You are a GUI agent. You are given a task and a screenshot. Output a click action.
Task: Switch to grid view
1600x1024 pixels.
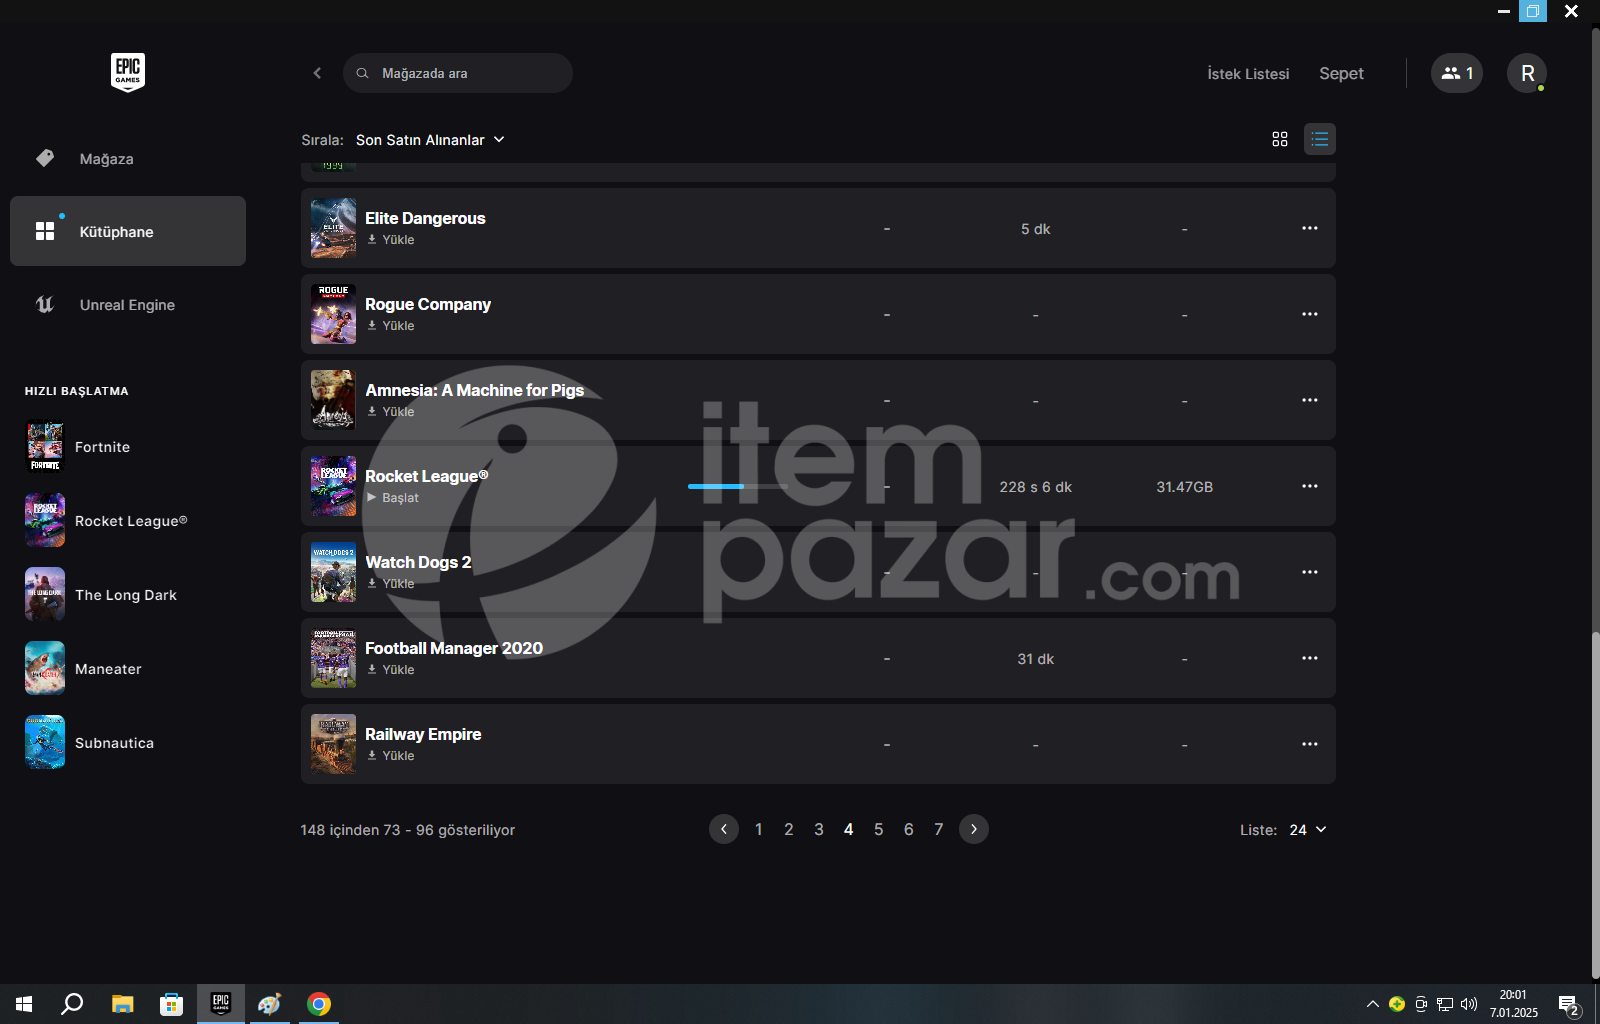(x=1280, y=139)
